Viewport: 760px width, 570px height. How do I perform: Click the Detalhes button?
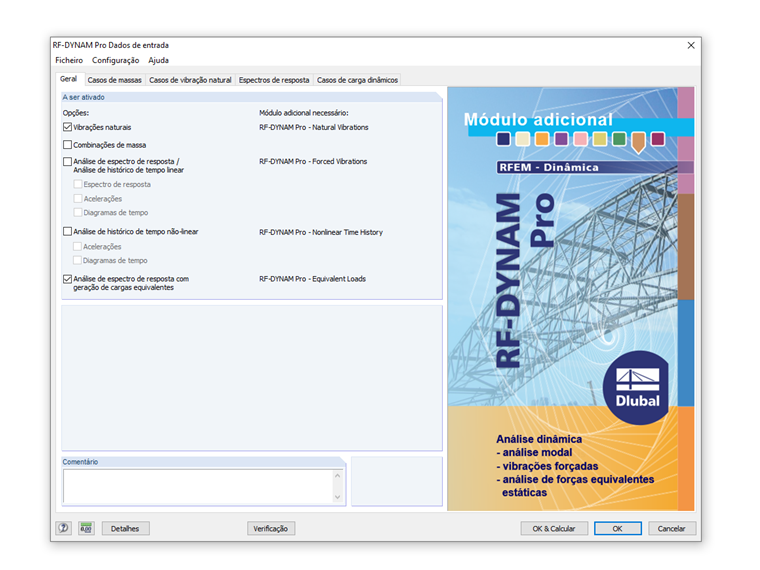coord(125,528)
